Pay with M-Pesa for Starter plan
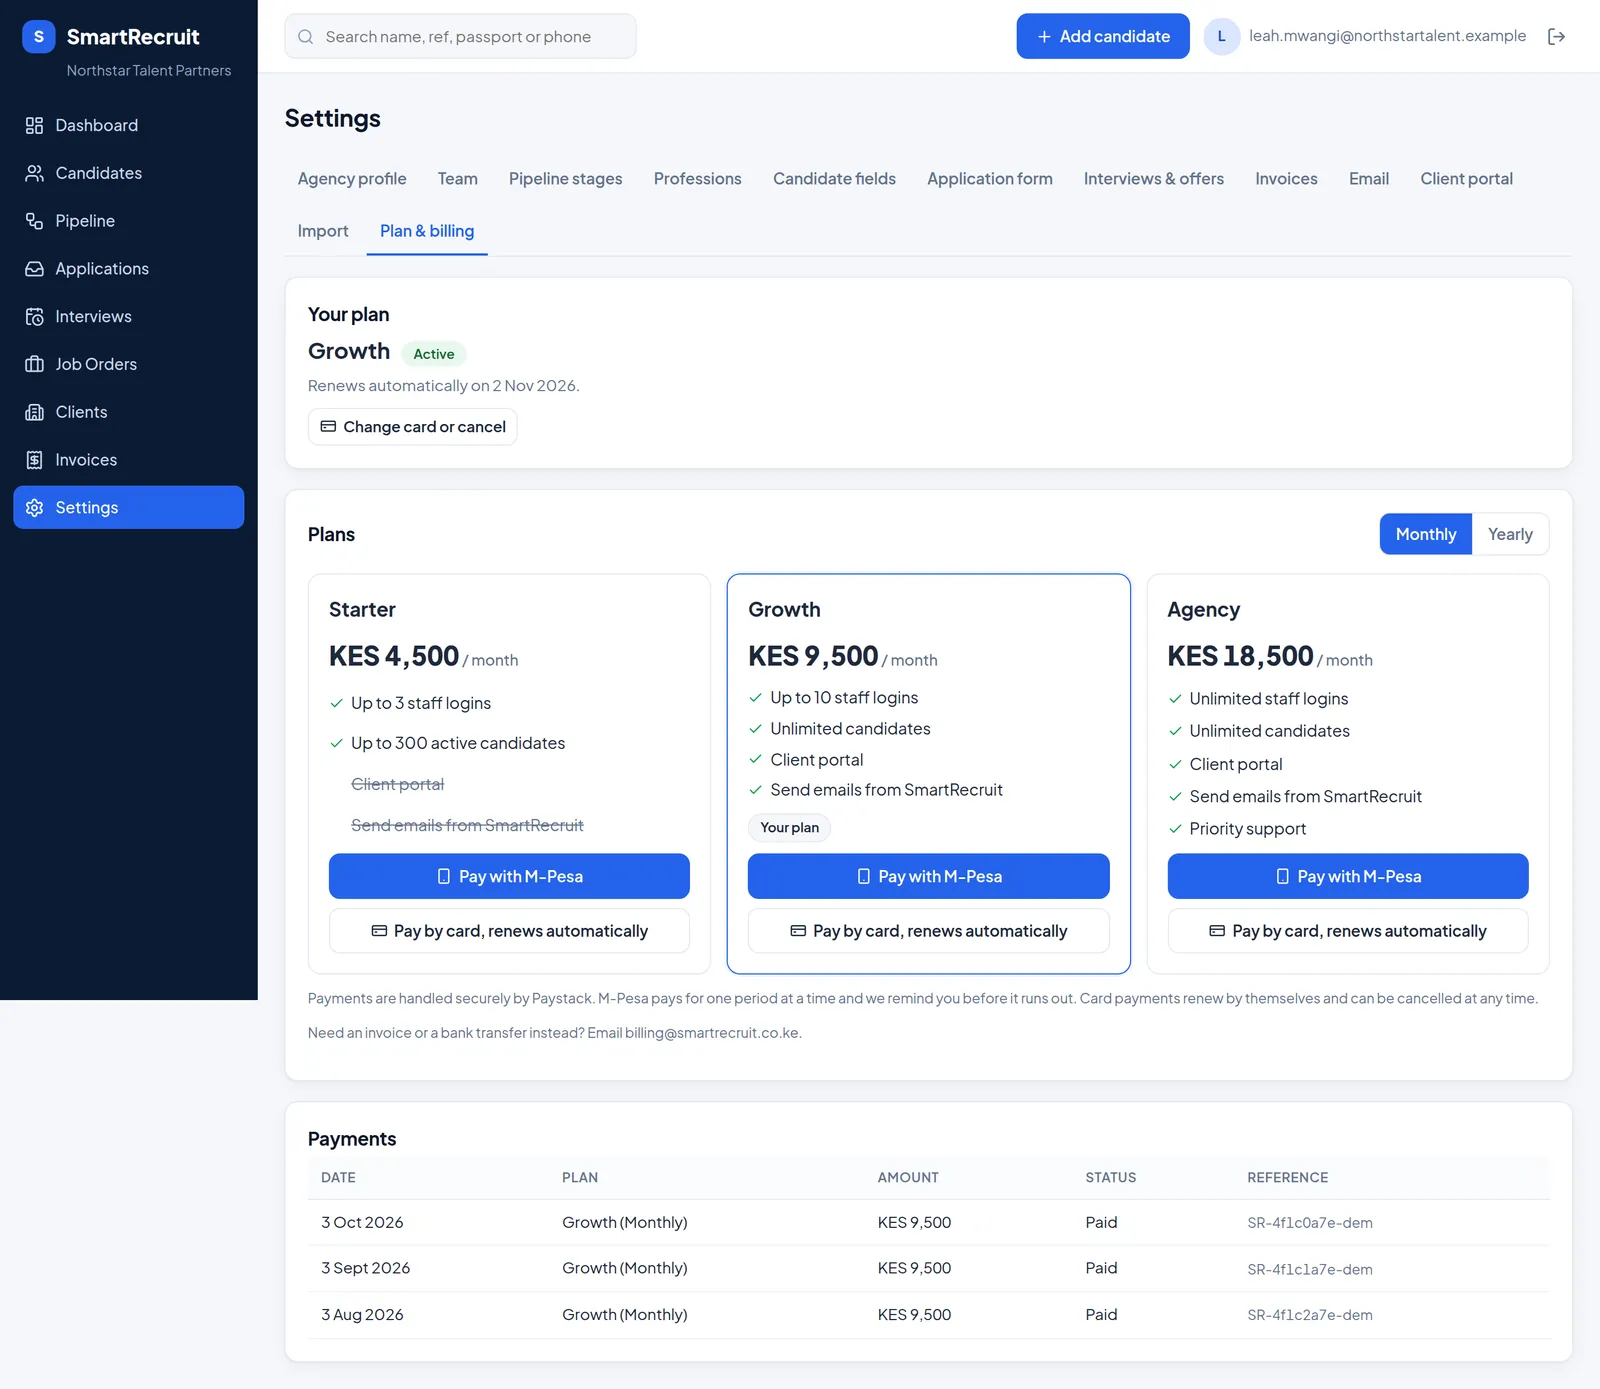Image resolution: width=1600 pixels, height=1389 pixels. click(x=509, y=876)
